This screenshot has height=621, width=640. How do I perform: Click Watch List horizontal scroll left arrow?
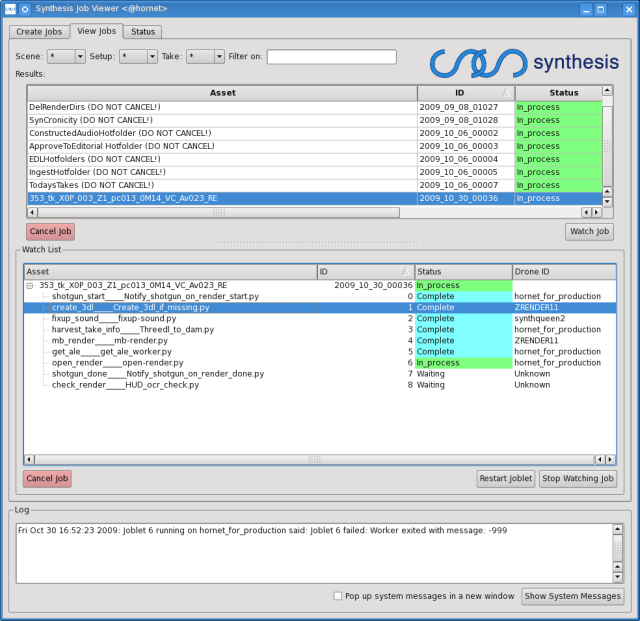[x=29, y=459]
